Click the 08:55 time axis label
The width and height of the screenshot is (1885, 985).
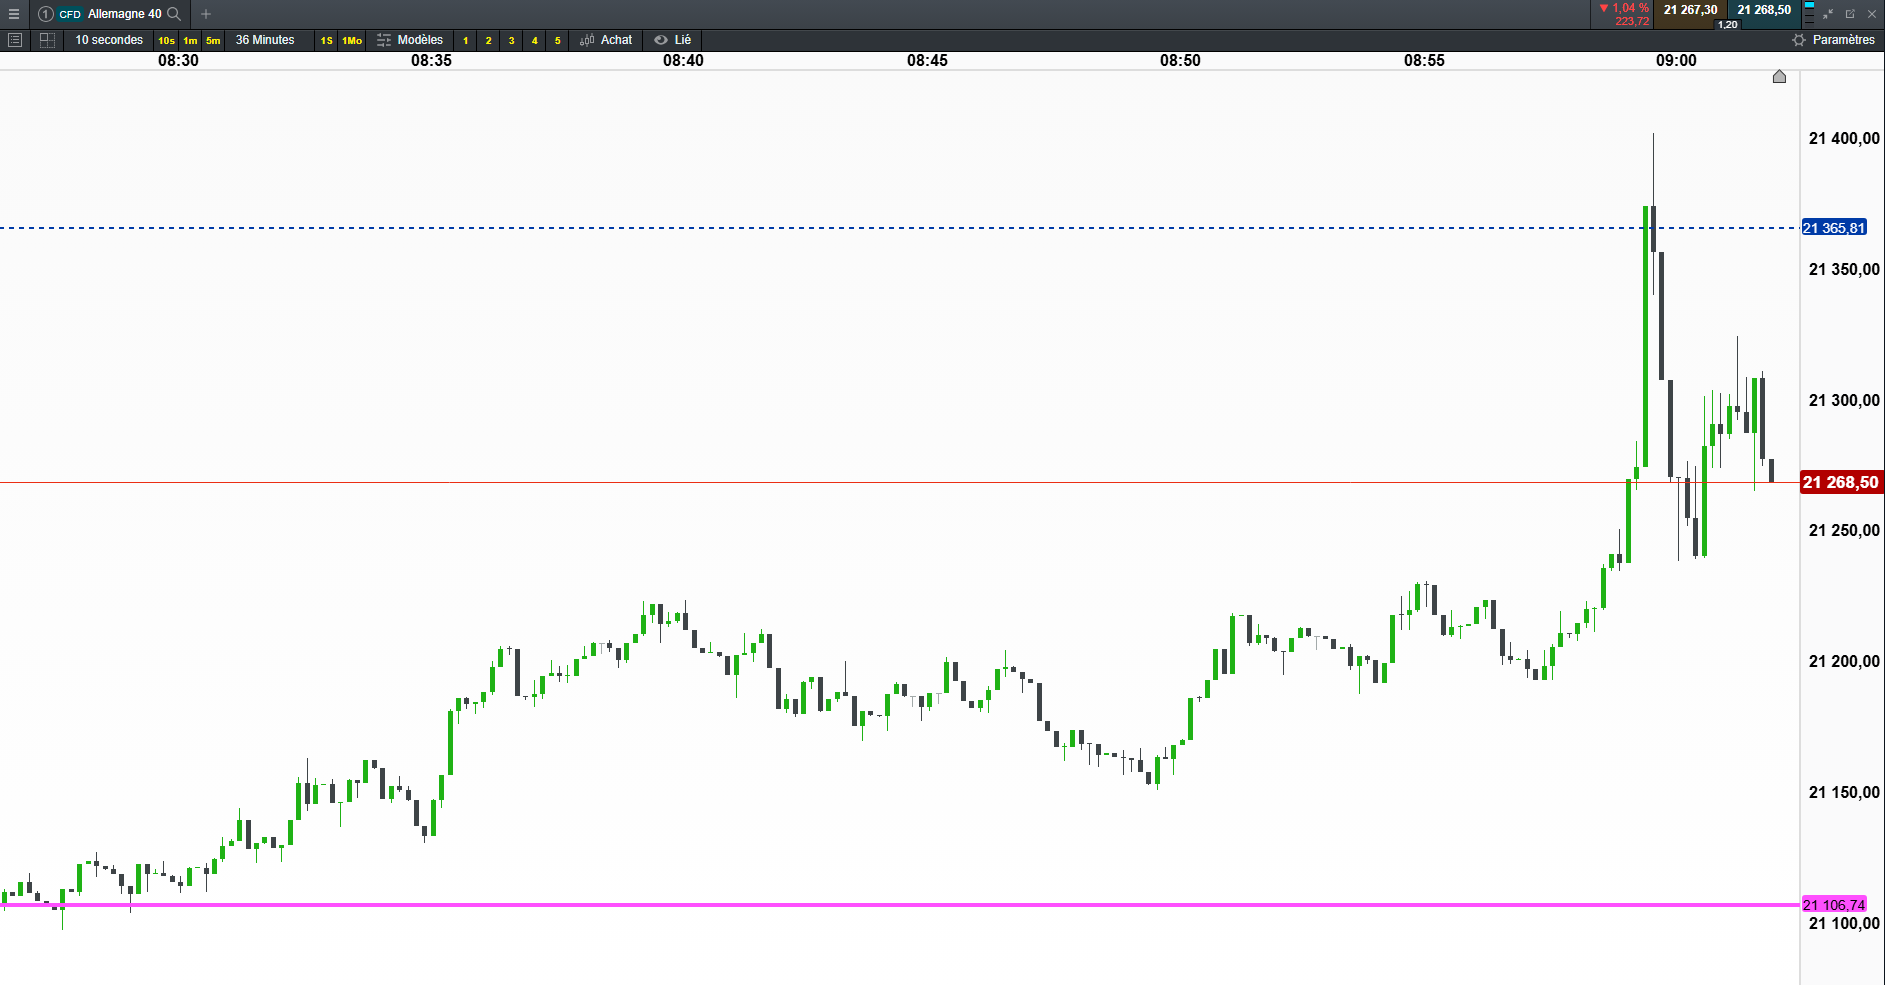[1424, 60]
